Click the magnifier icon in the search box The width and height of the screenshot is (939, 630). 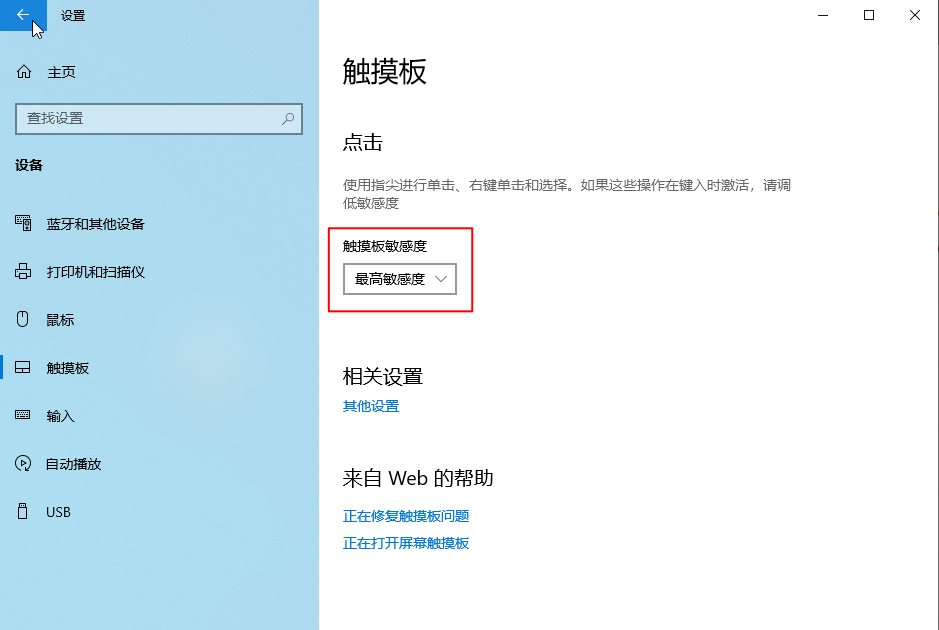coord(289,119)
